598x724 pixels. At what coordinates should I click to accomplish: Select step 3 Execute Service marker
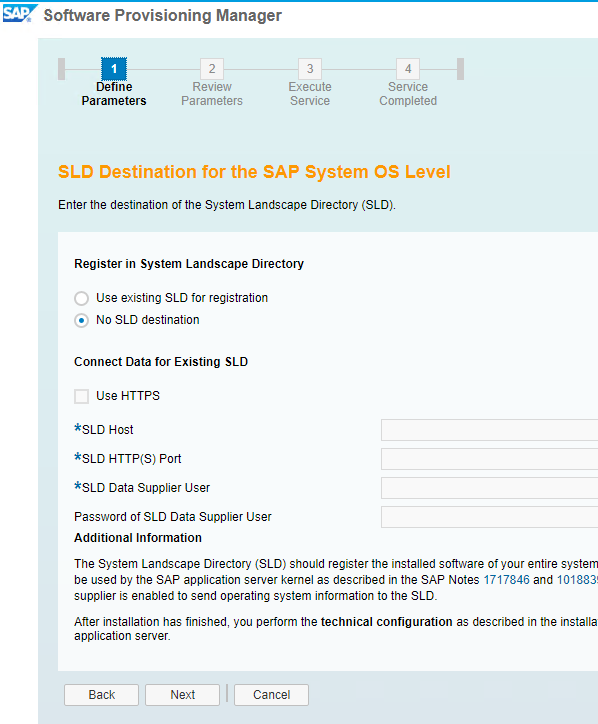tap(310, 69)
